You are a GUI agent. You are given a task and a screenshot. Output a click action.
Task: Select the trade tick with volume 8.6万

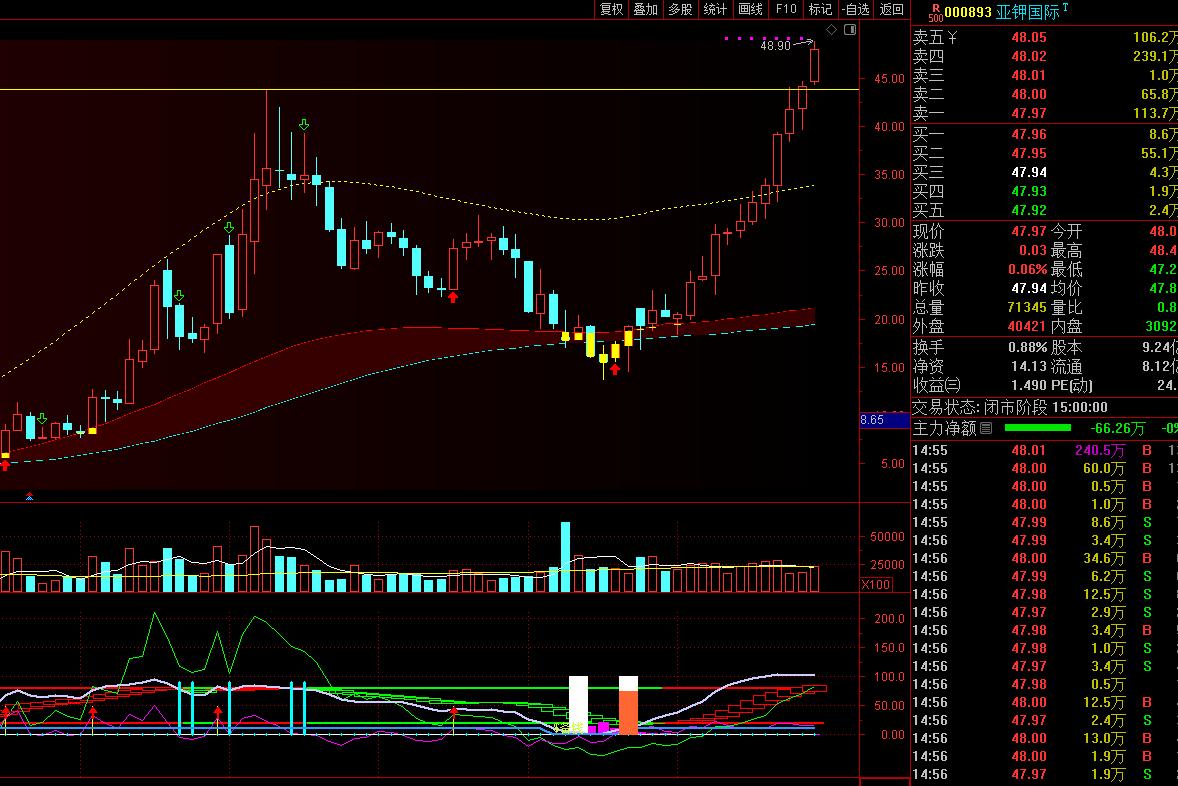[1044, 522]
